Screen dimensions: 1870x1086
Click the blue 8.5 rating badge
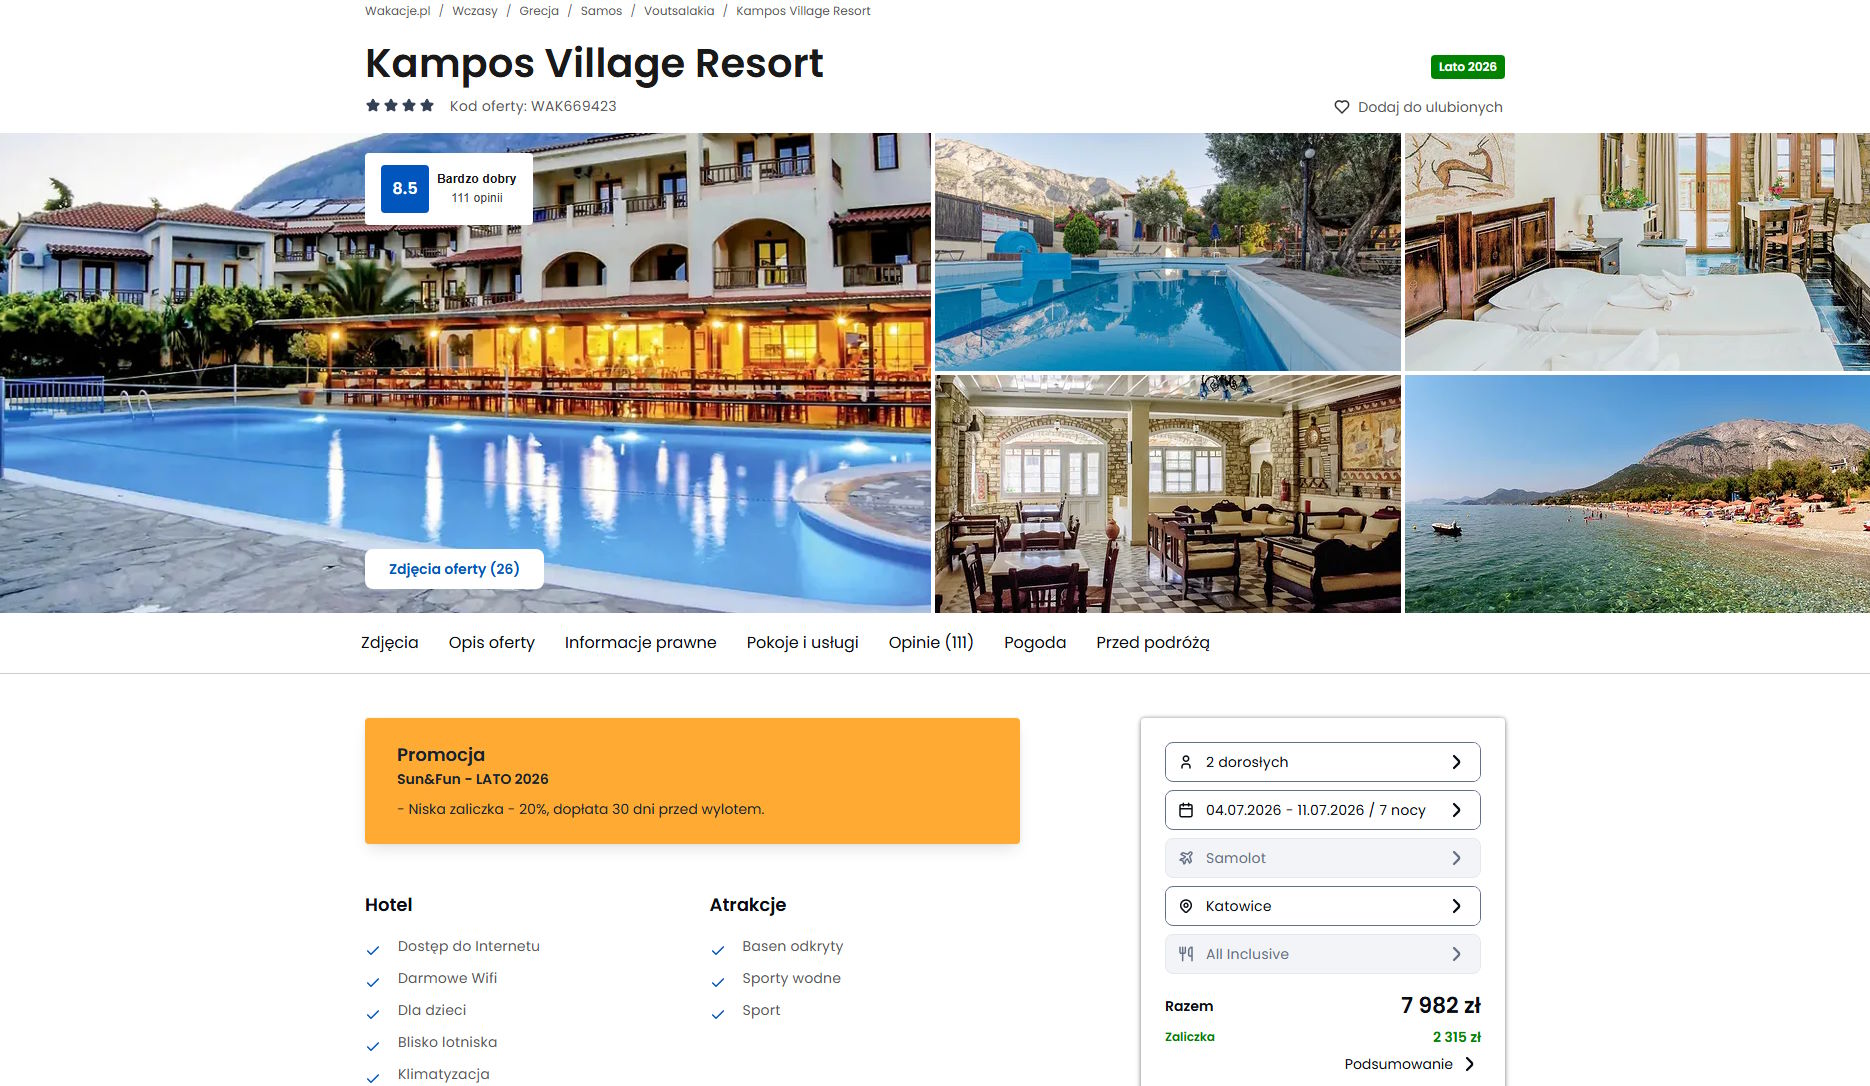(405, 189)
